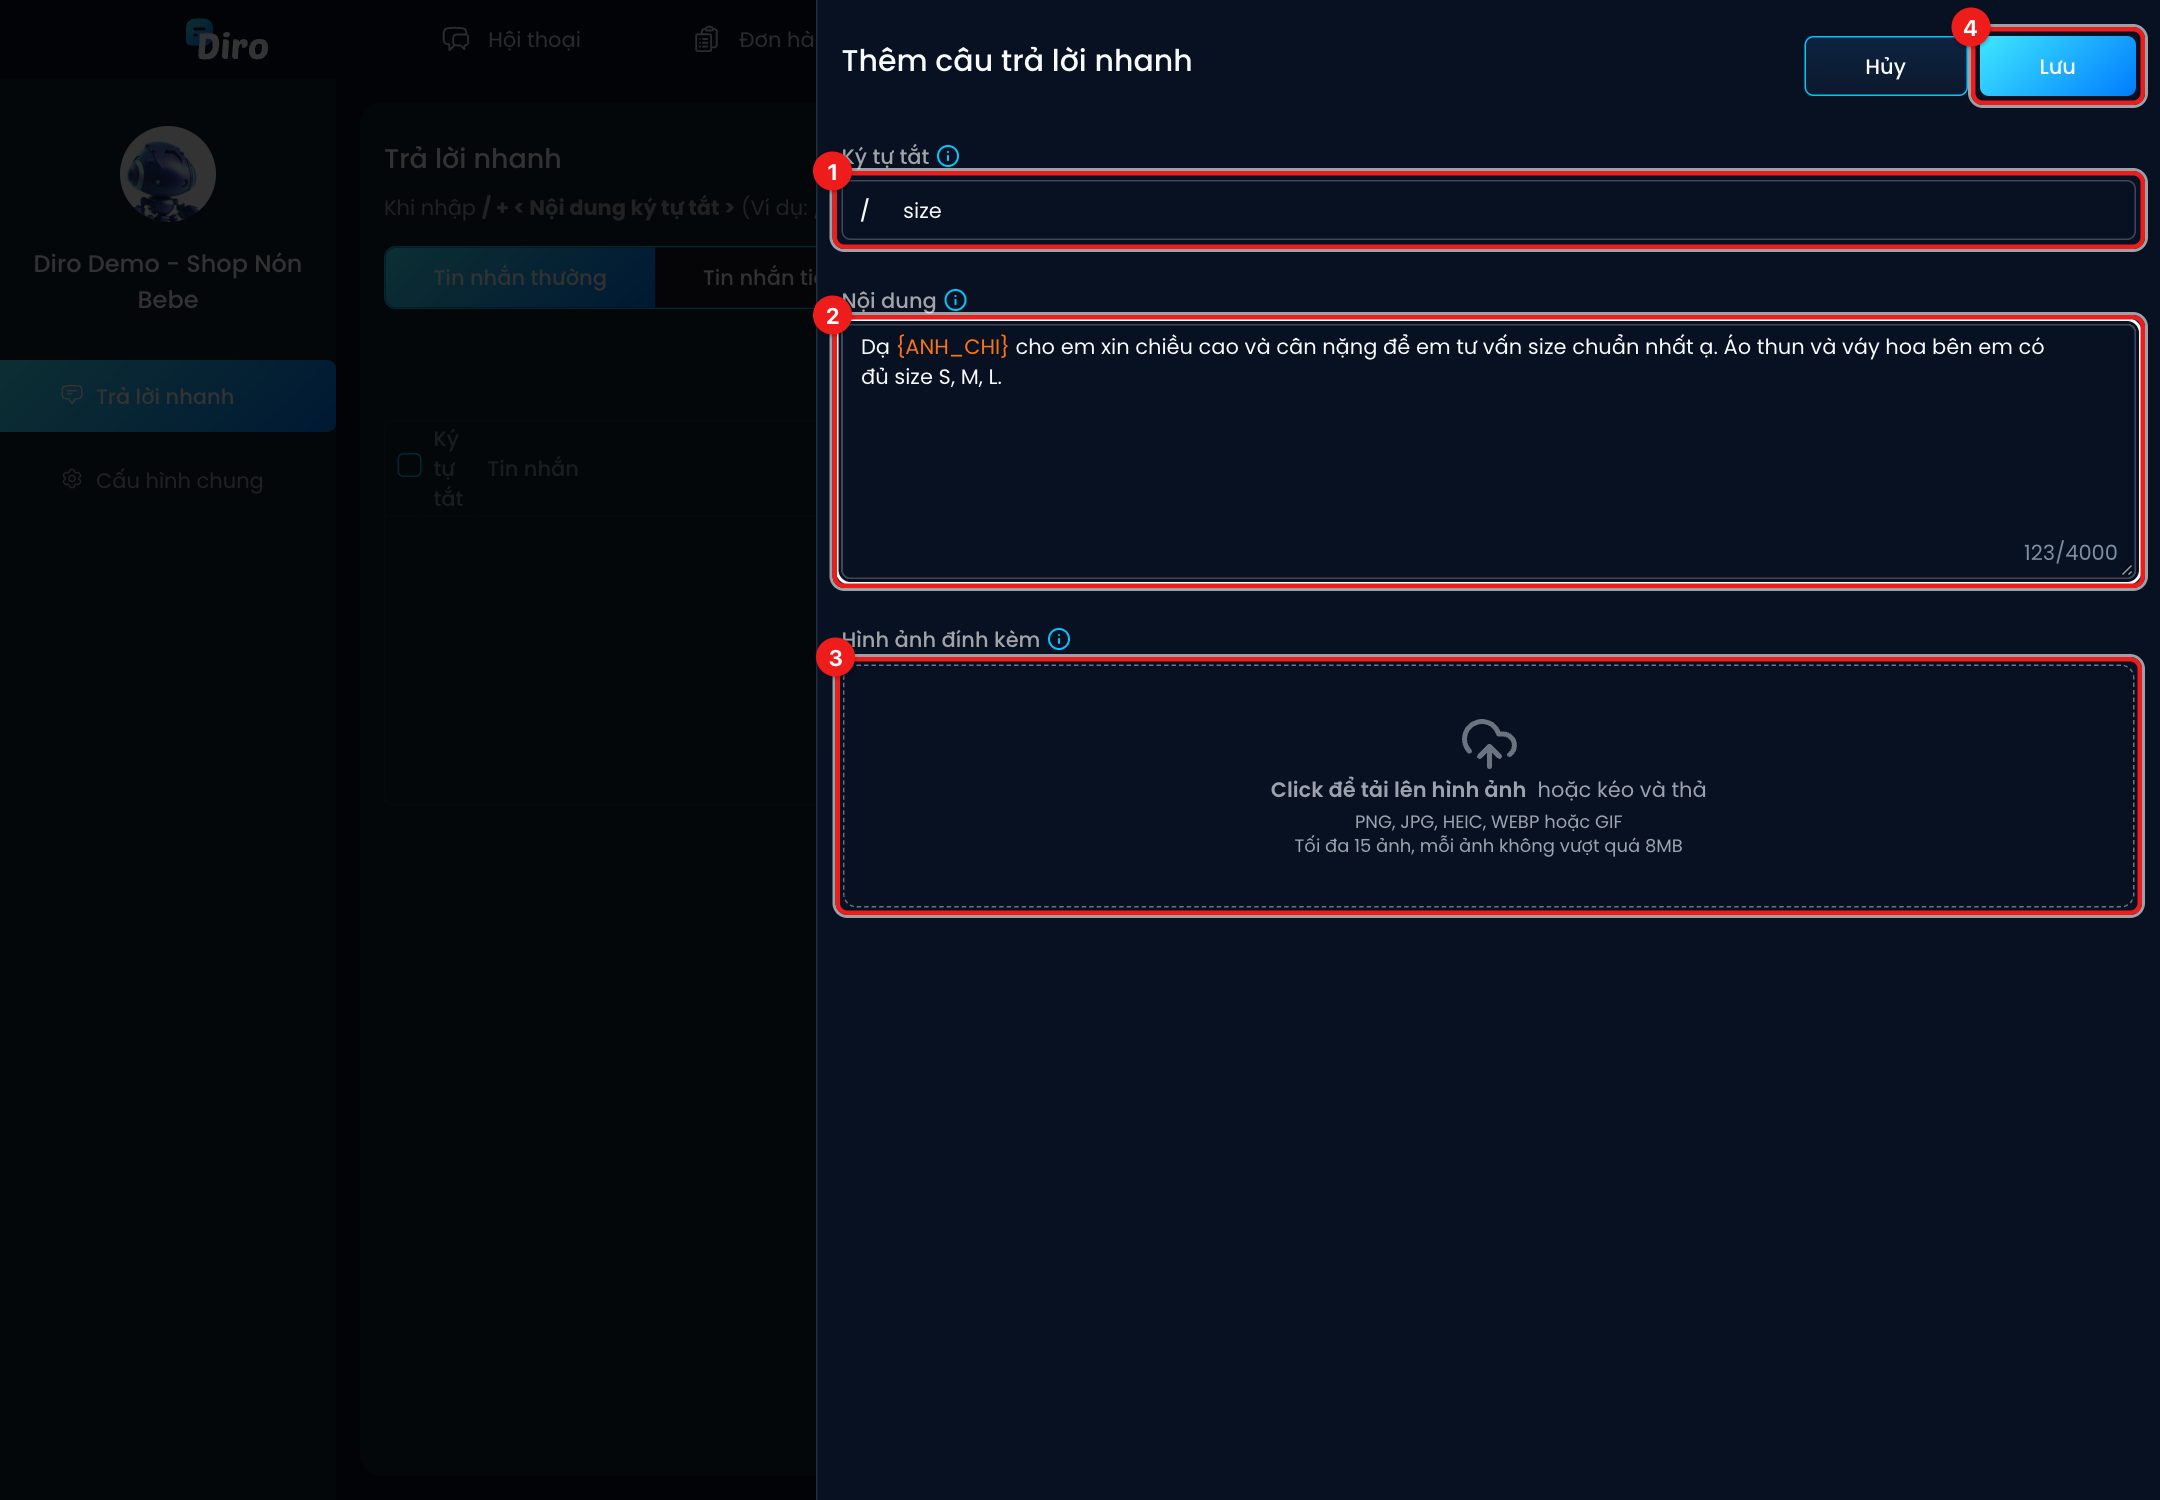Click 'Thêm câu trả lời nhanh' title
This screenshot has height=1500, width=2160.
tap(1017, 60)
